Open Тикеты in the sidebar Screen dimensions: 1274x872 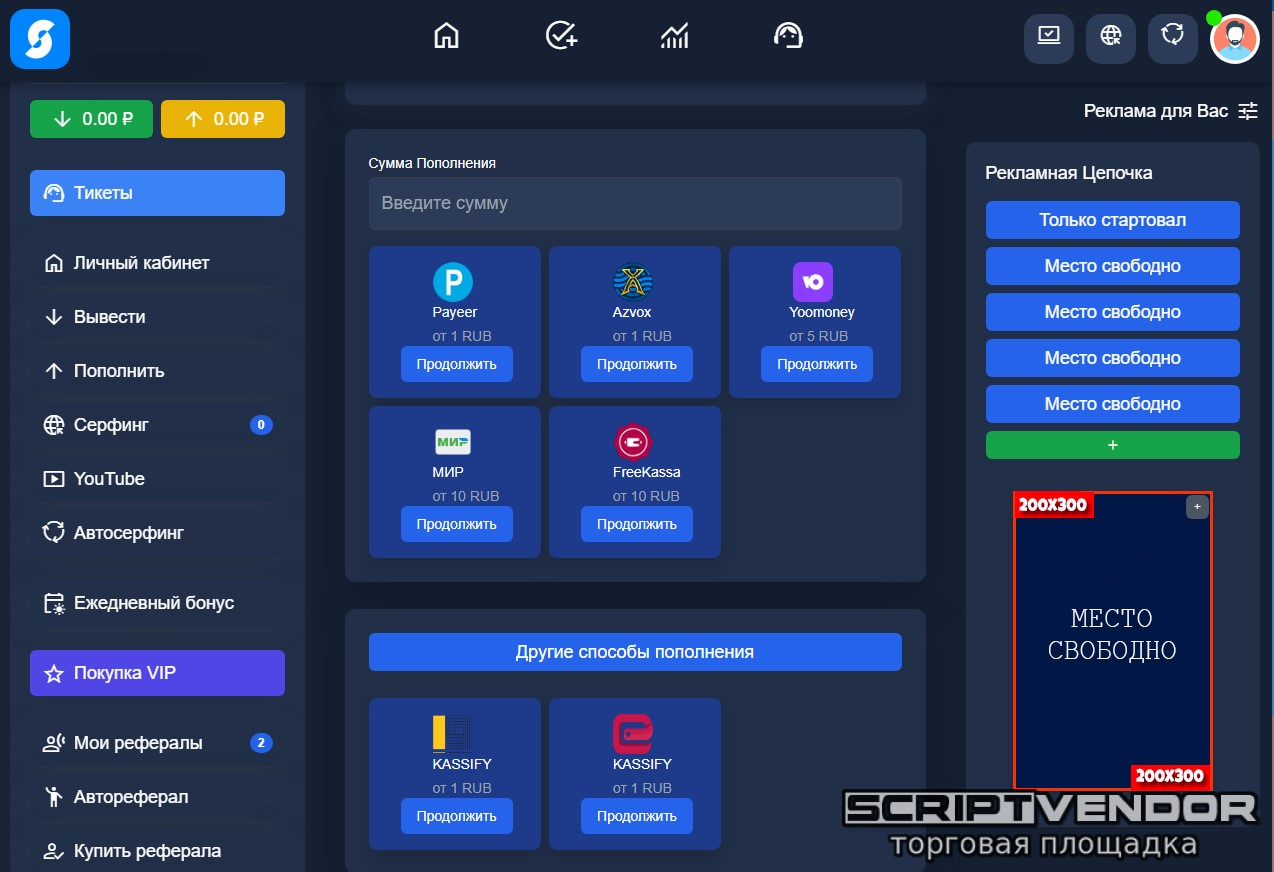pos(157,193)
